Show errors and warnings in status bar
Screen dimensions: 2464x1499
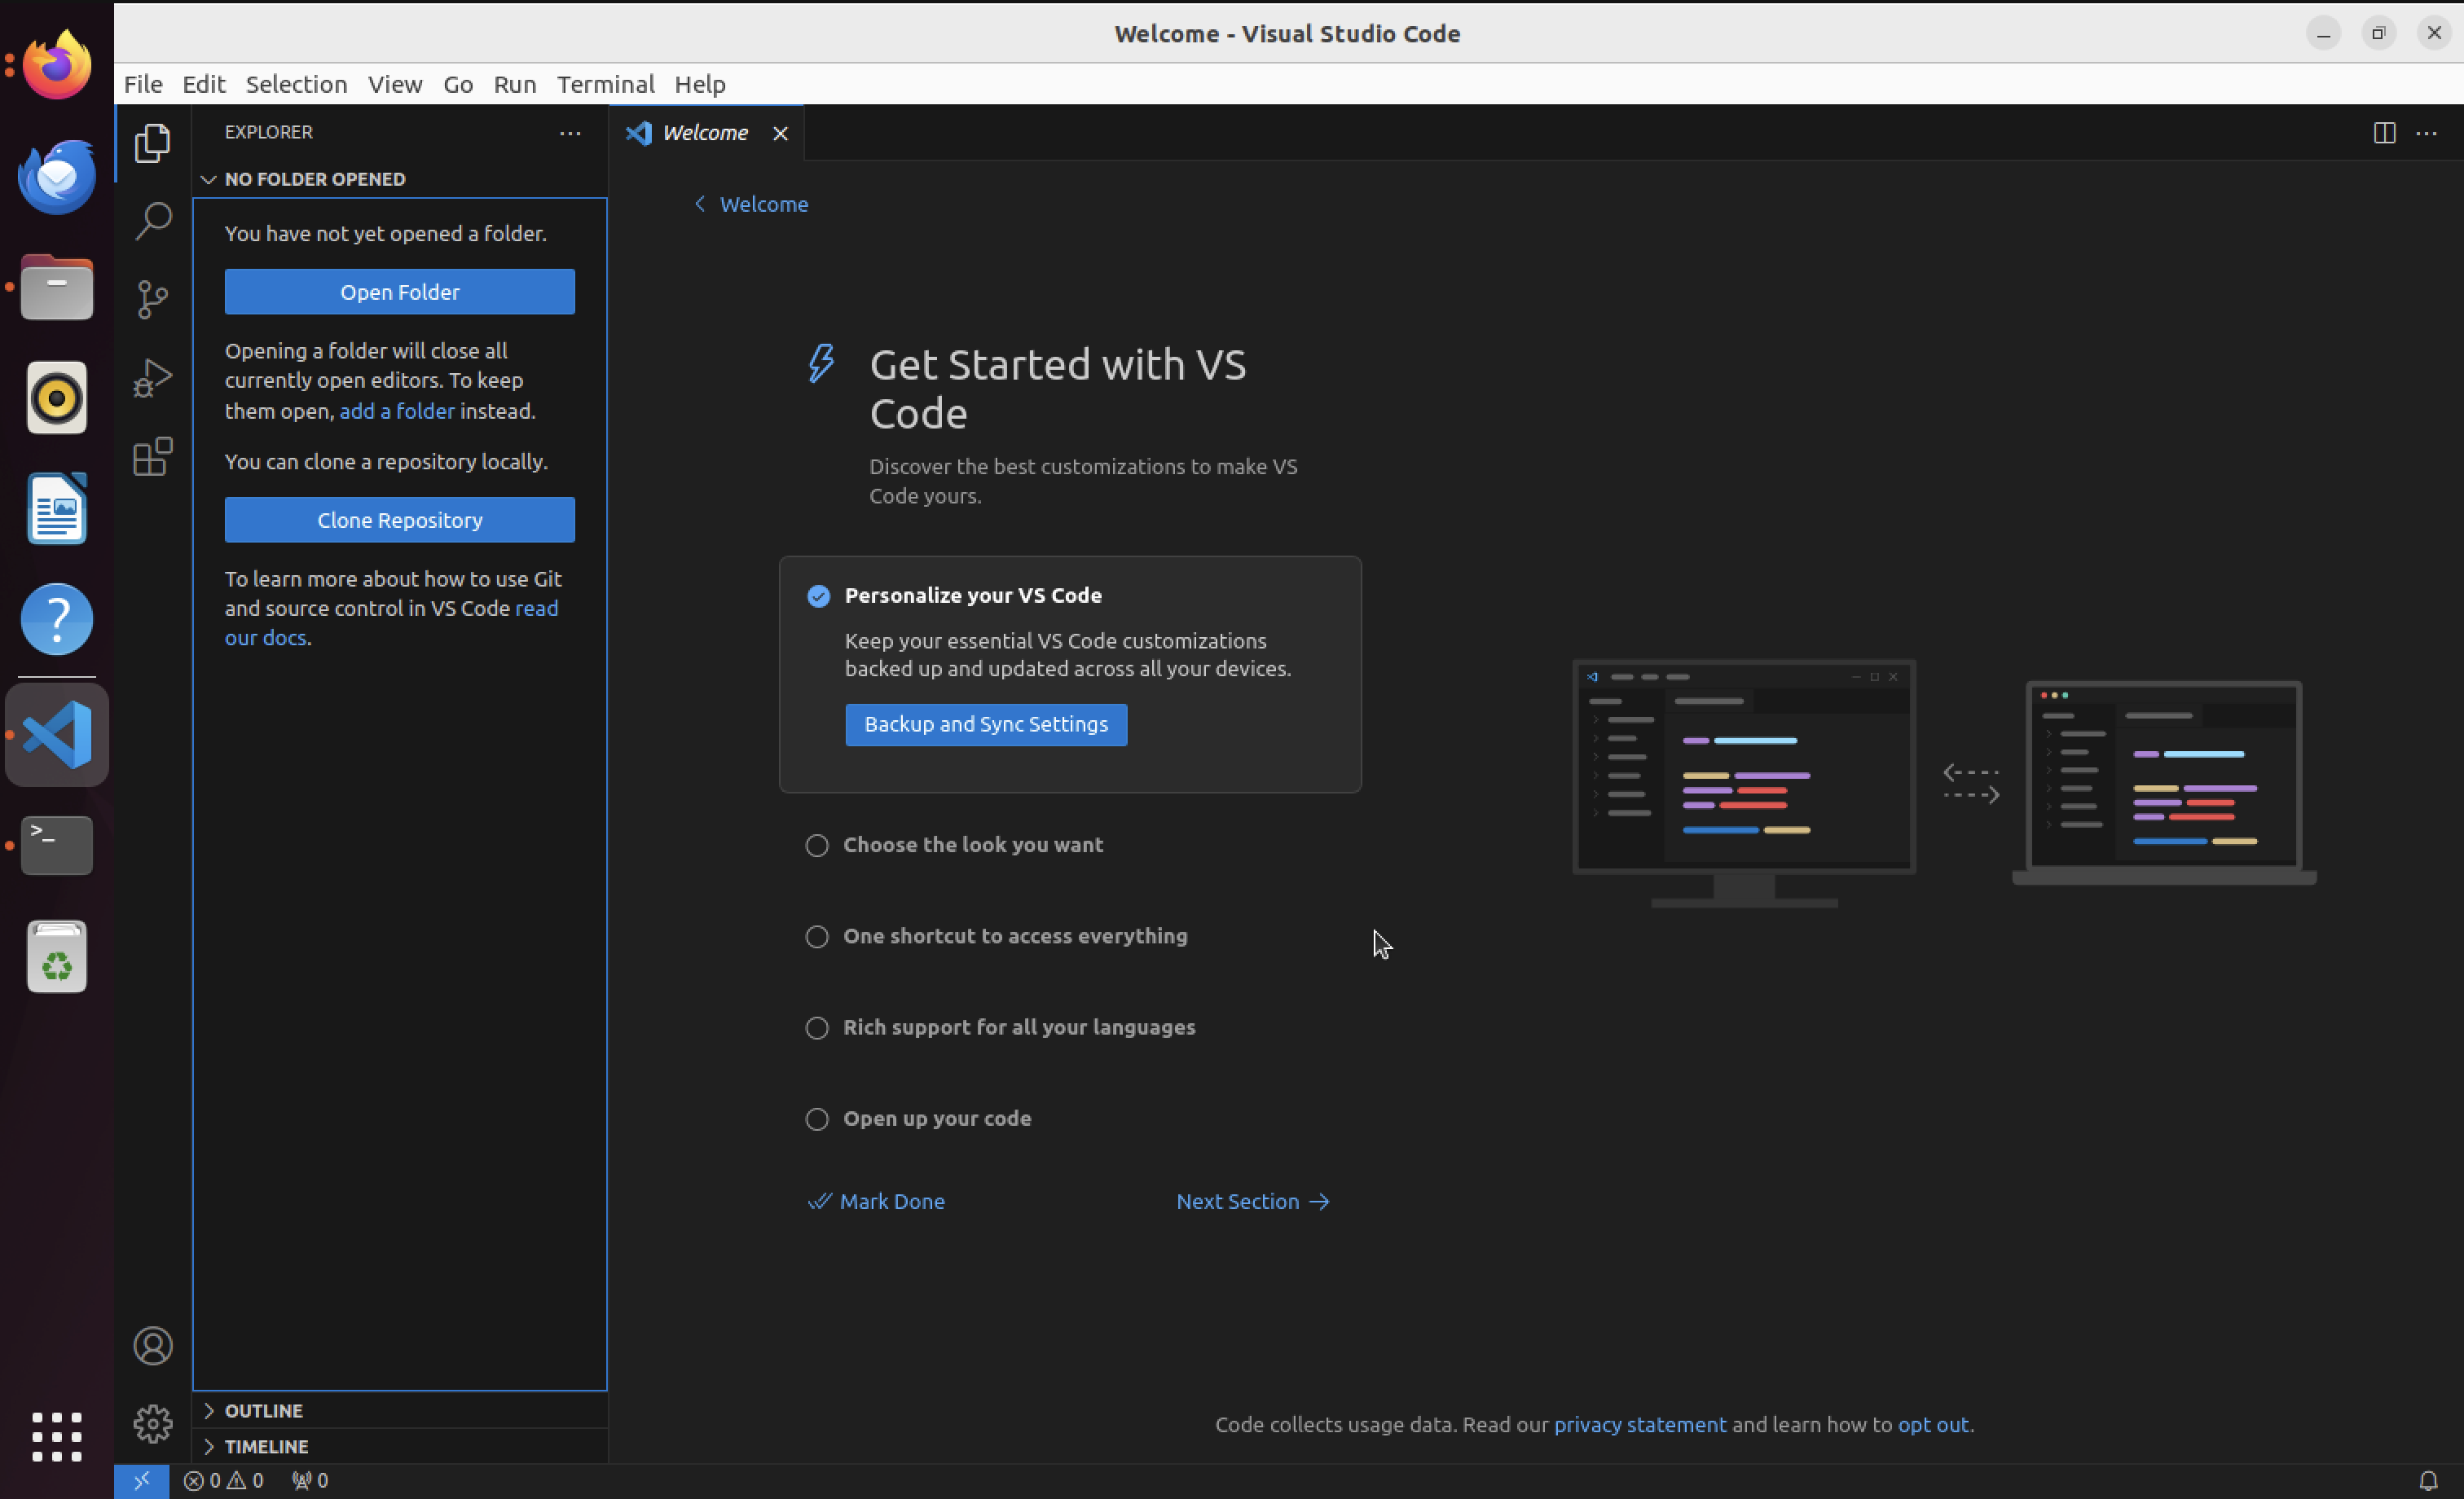(x=224, y=1481)
